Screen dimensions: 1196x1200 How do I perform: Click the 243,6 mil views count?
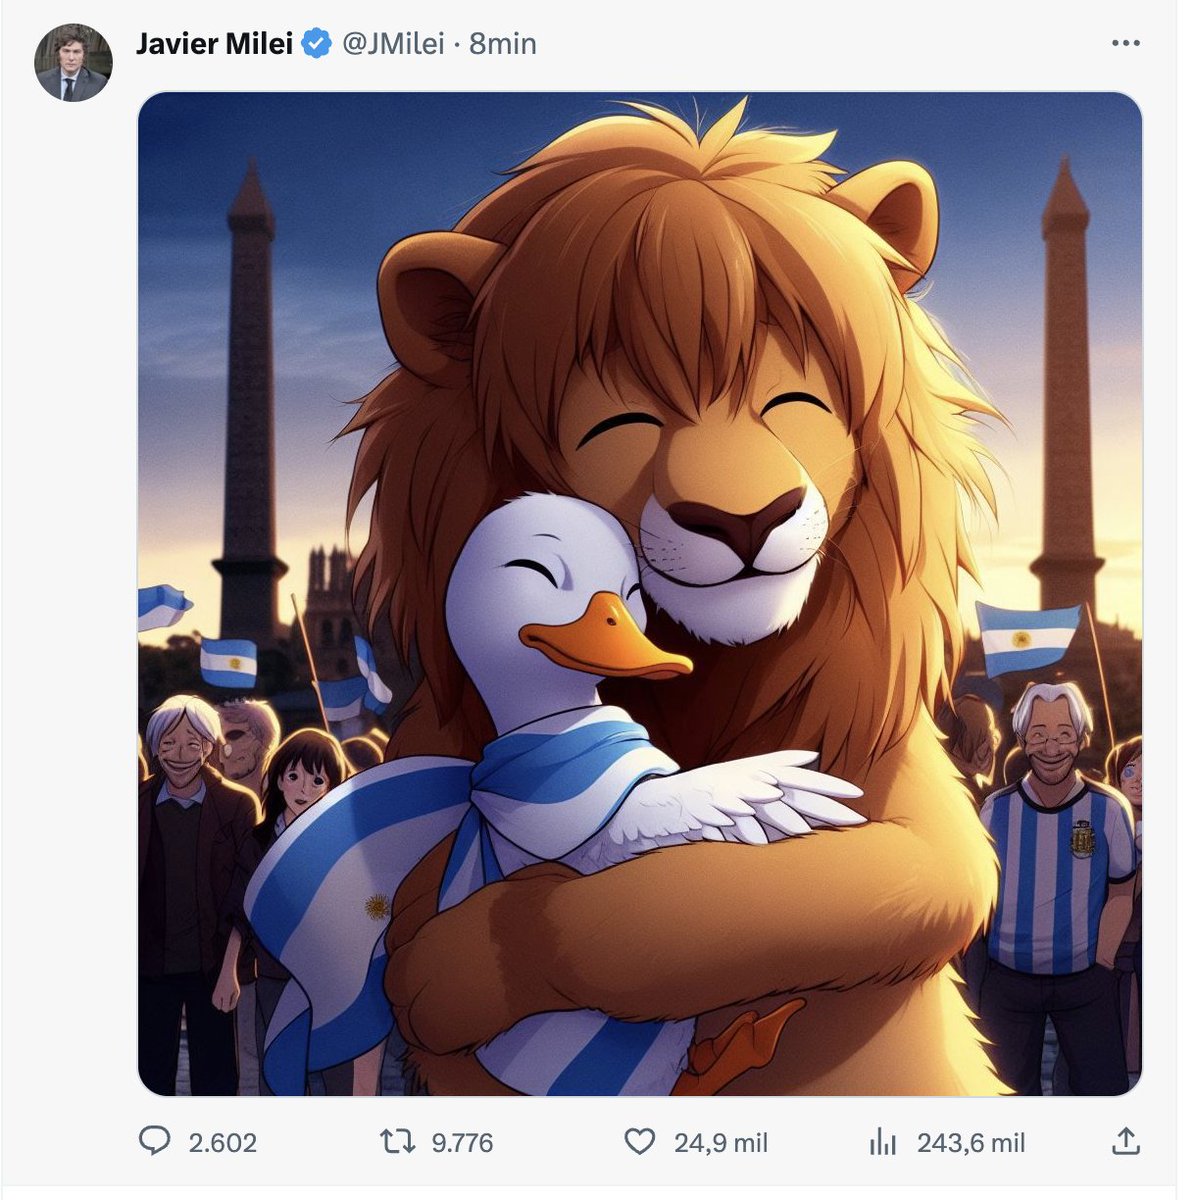[971, 1142]
